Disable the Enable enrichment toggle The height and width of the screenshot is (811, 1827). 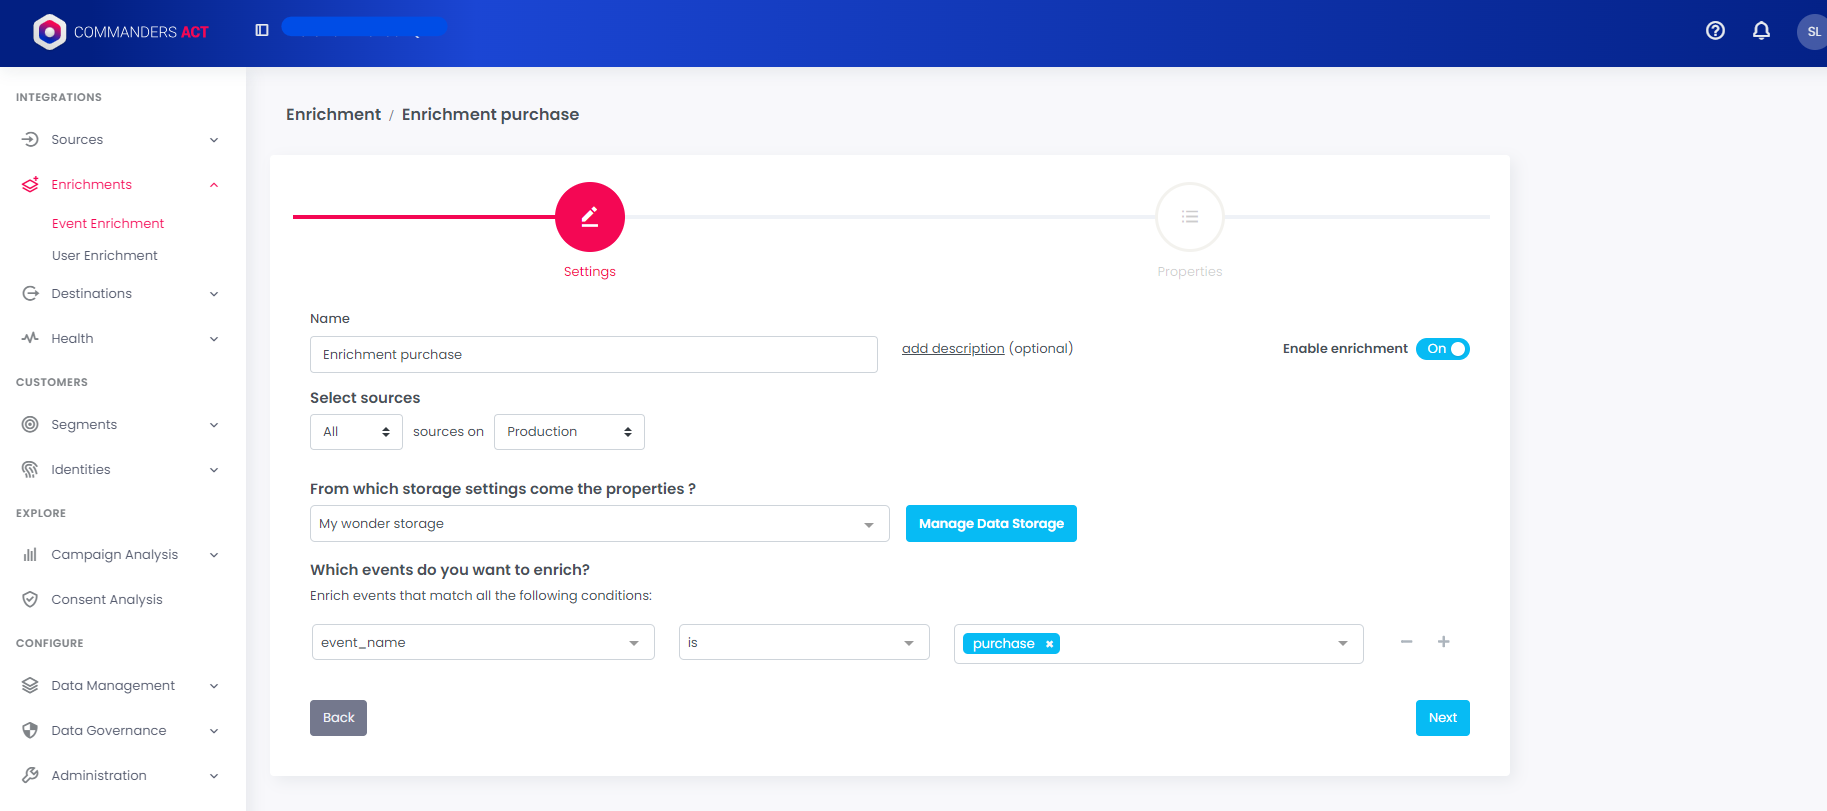1442,349
